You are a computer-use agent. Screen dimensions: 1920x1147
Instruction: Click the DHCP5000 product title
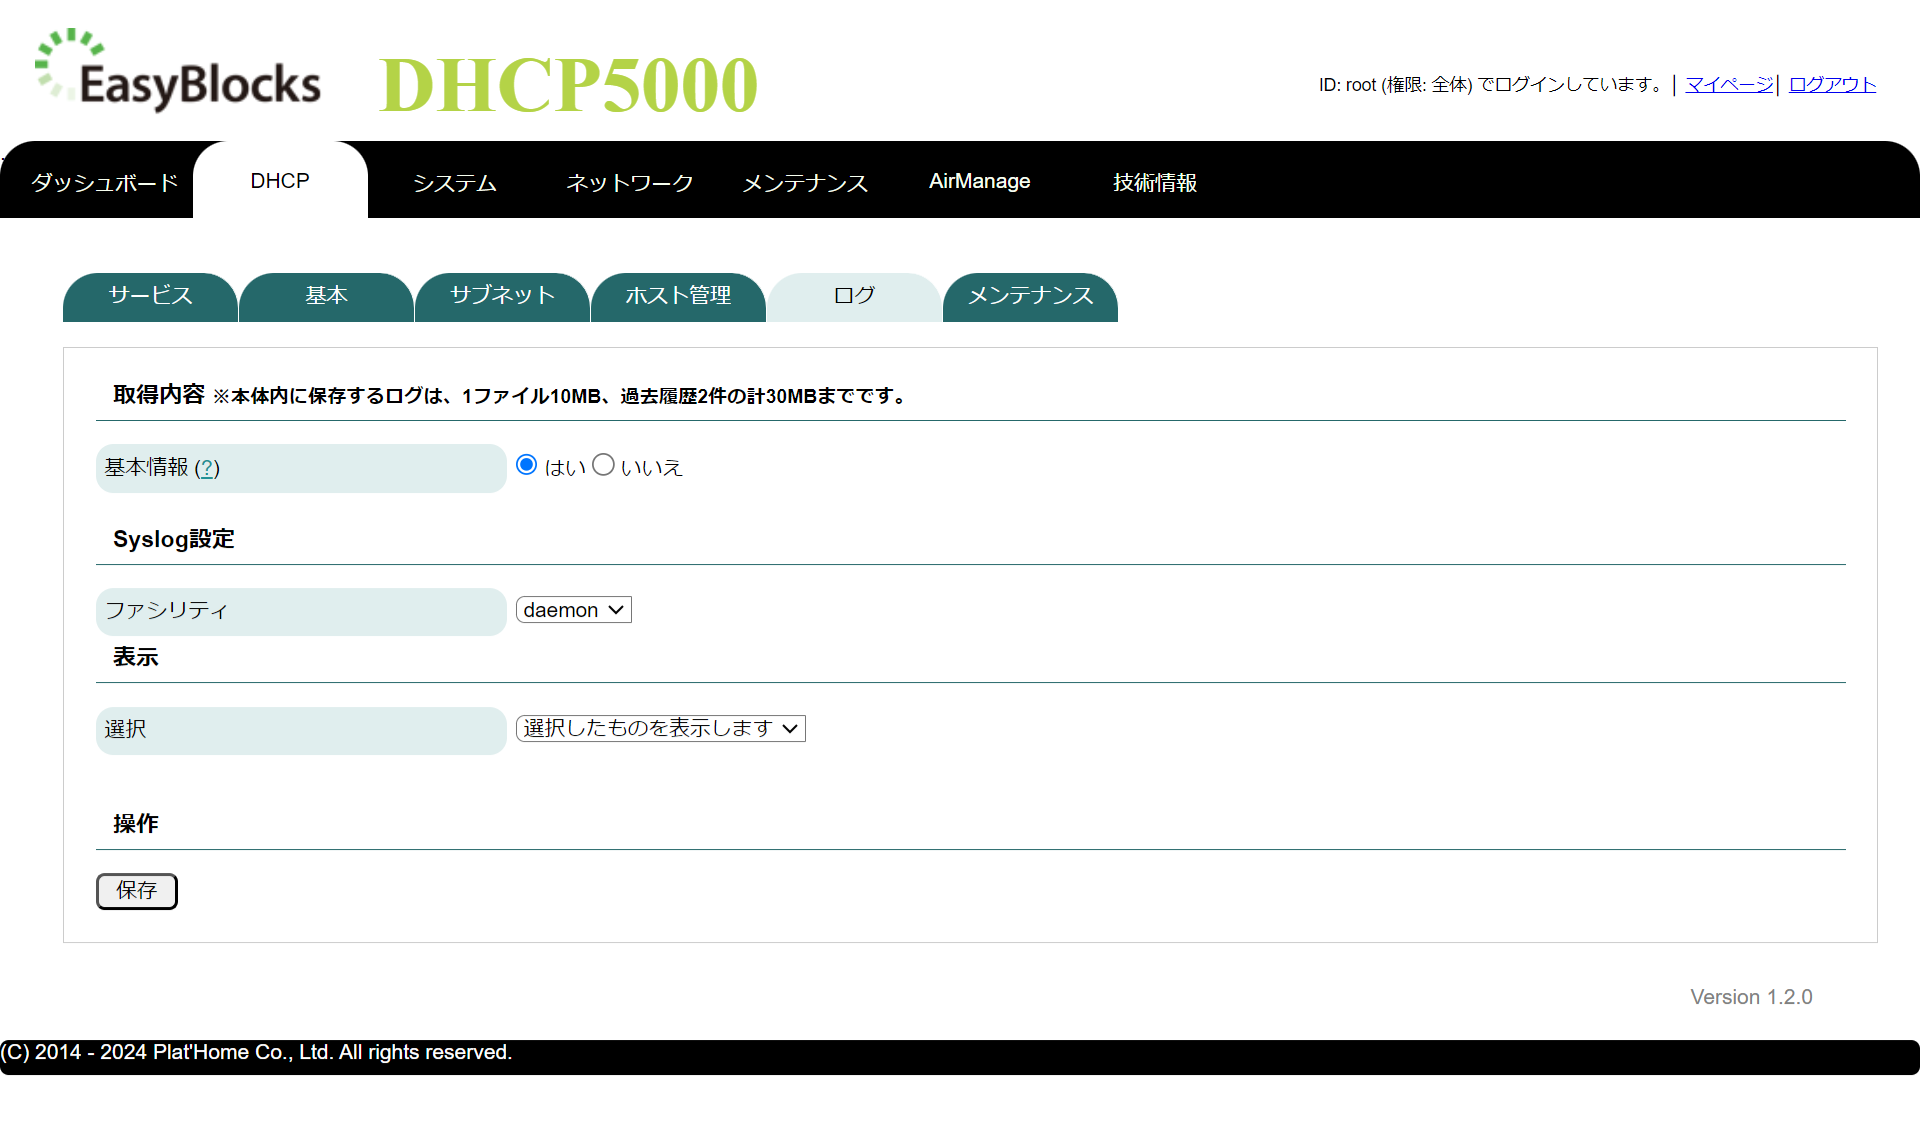coord(569,85)
